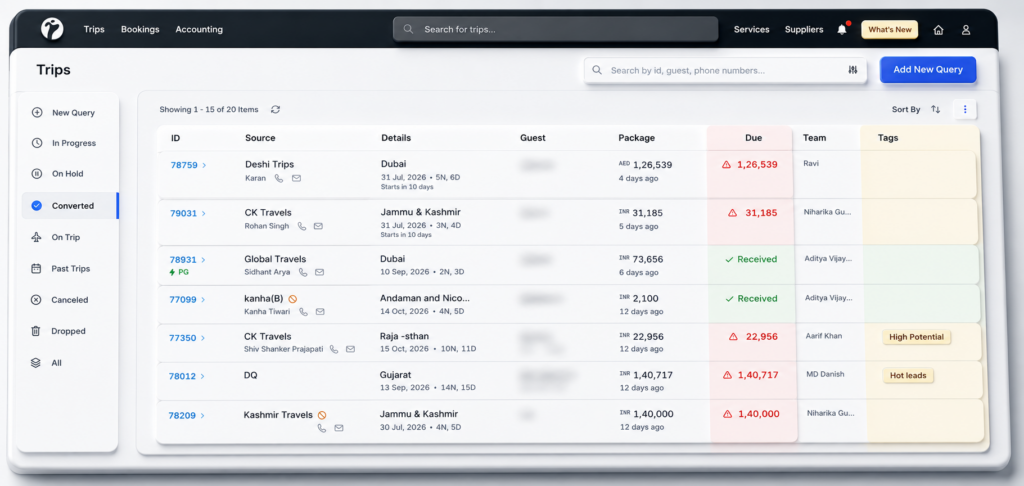This screenshot has height=486, width=1024.
Task: Call Karan via phone icon
Action: [x=279, y=178]
